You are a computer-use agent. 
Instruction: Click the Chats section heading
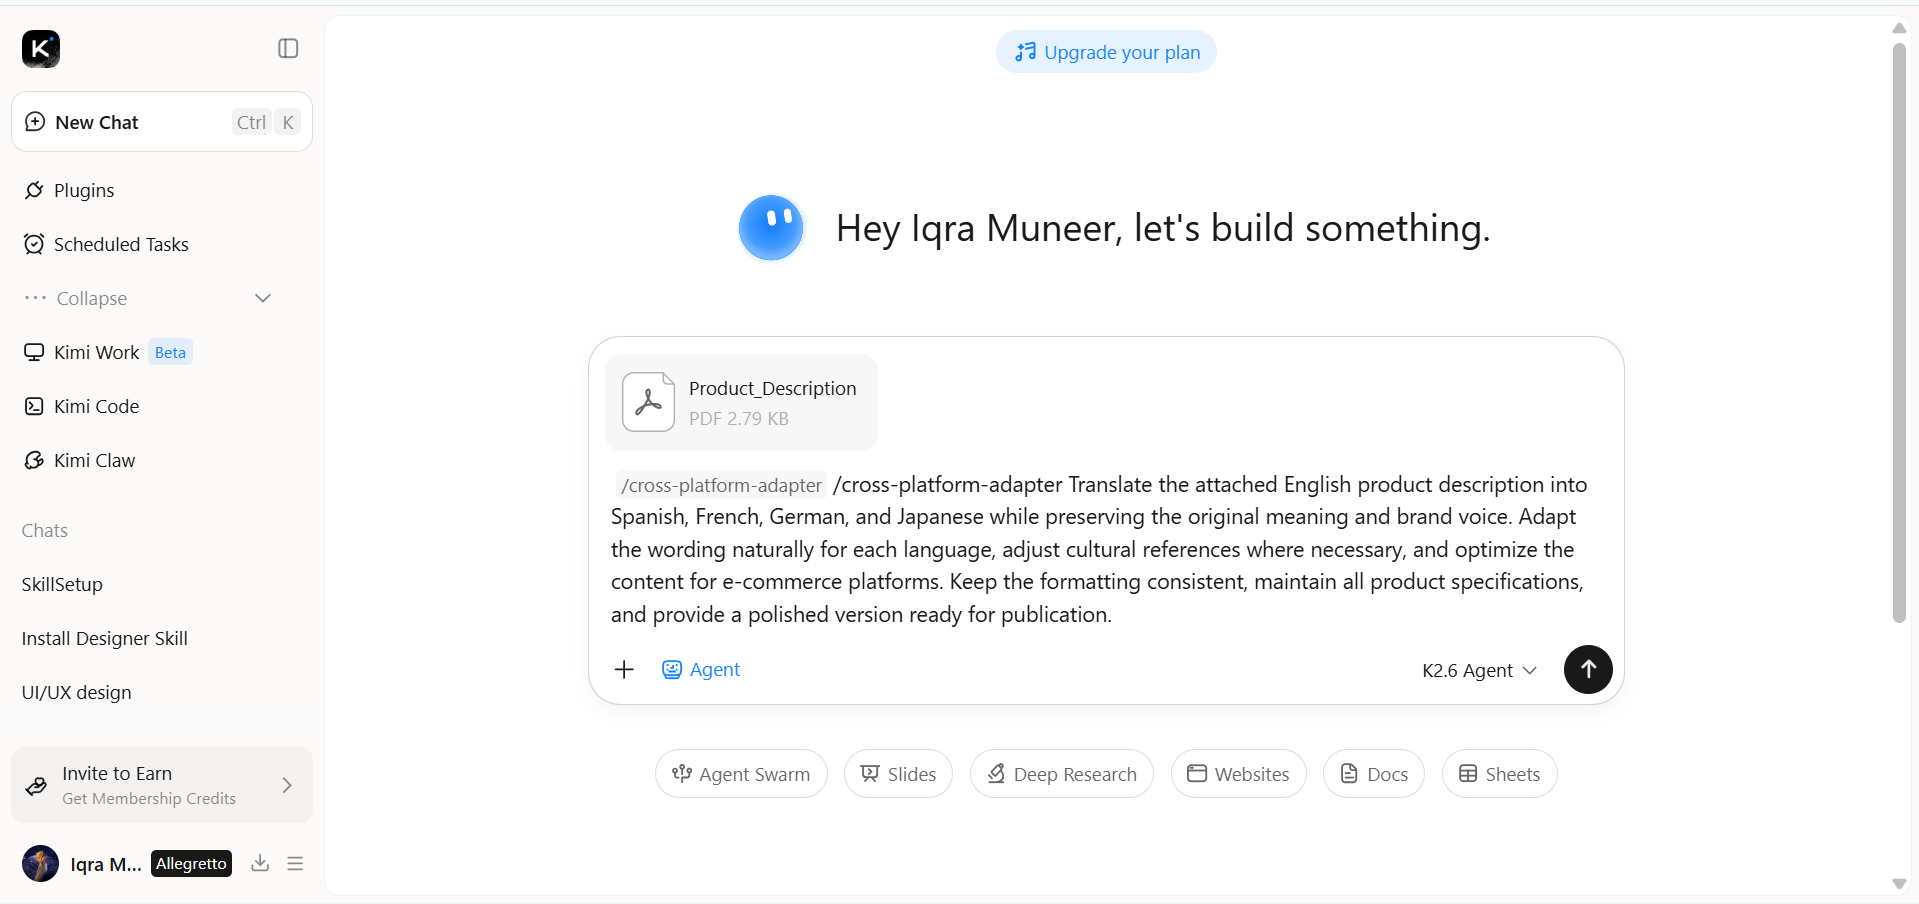pos(45,530)
